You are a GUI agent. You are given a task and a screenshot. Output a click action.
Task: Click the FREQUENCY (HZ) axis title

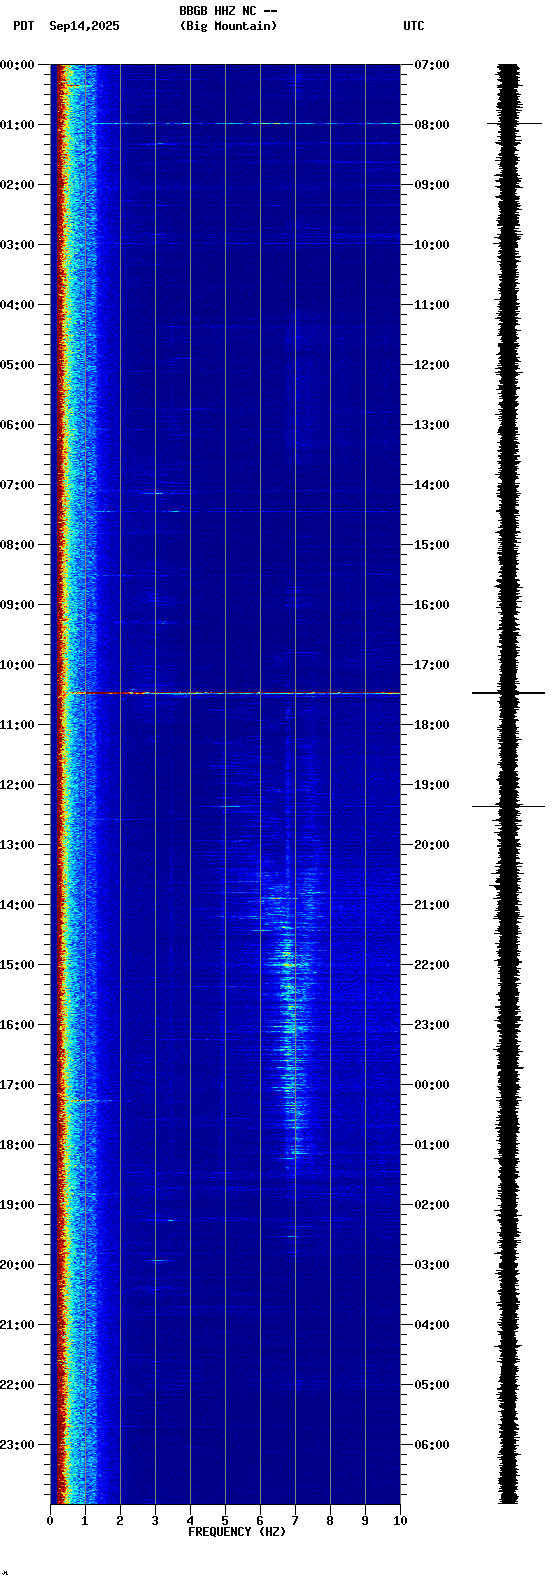237,1532
